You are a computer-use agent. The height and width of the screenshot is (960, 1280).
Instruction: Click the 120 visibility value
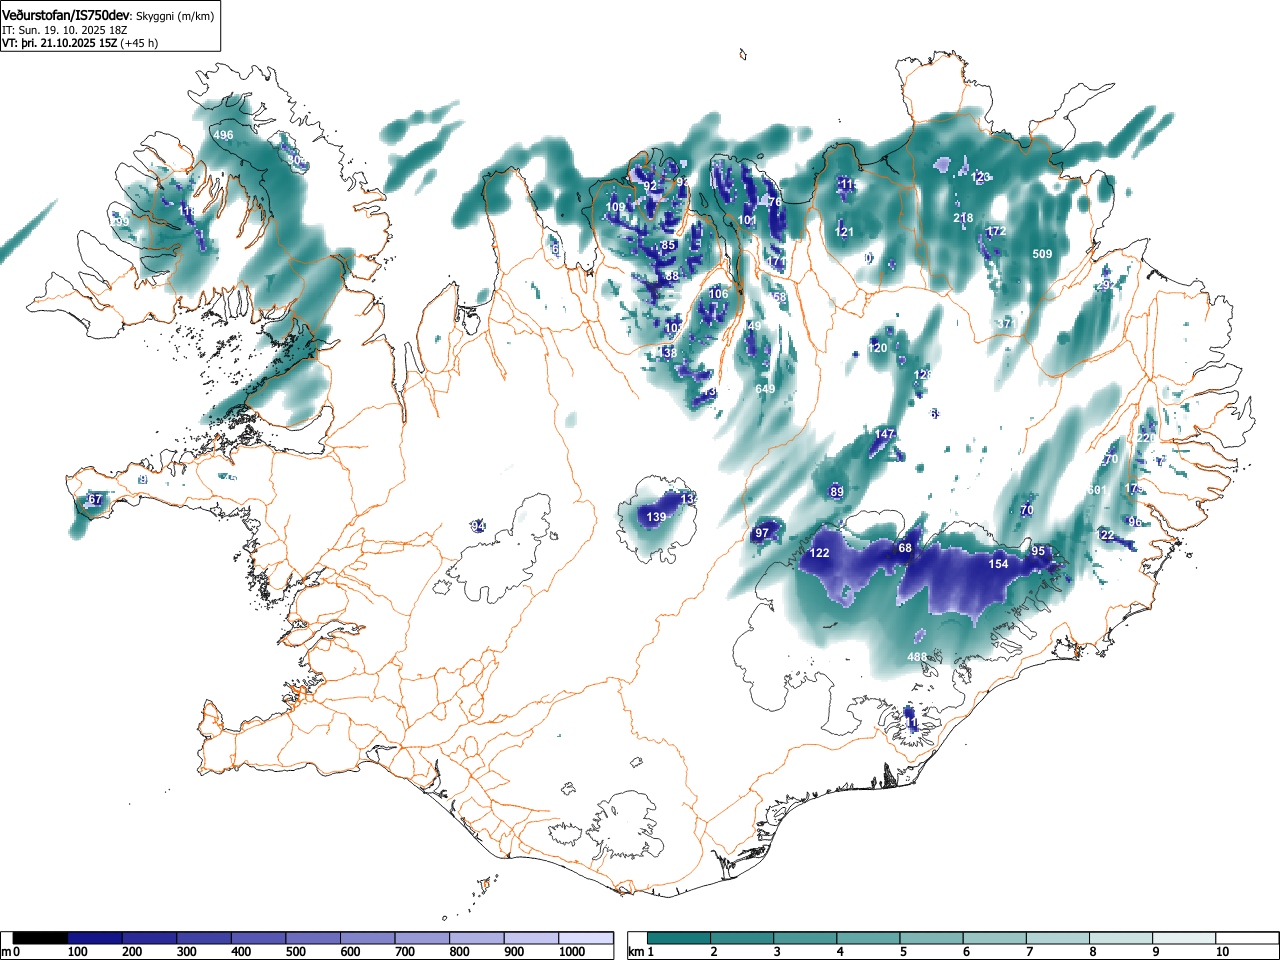(878, 348)
